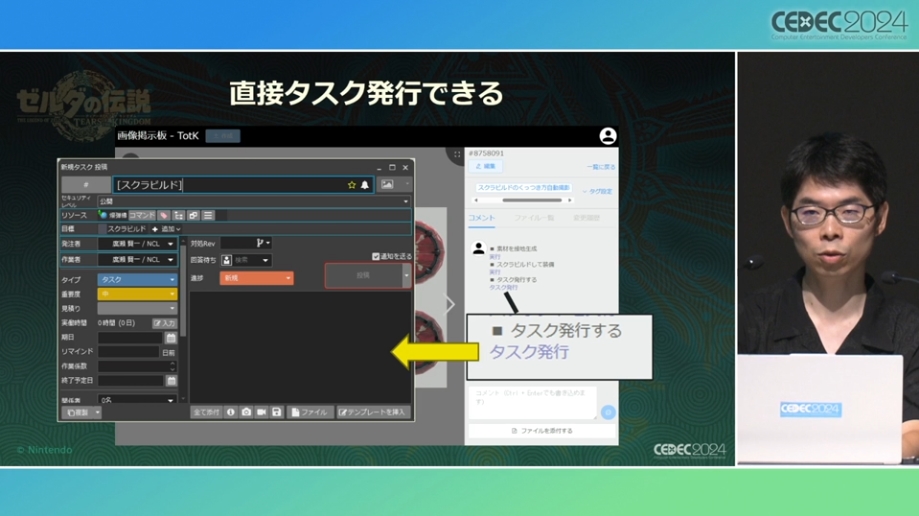Click the 投稿 submit button
The image size is (919, 516).
[x=363, y=276]
